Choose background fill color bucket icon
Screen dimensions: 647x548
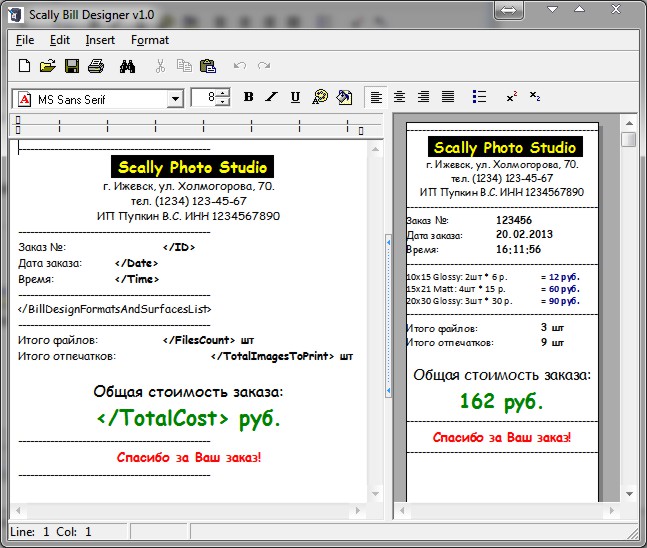tap(344, 97)
